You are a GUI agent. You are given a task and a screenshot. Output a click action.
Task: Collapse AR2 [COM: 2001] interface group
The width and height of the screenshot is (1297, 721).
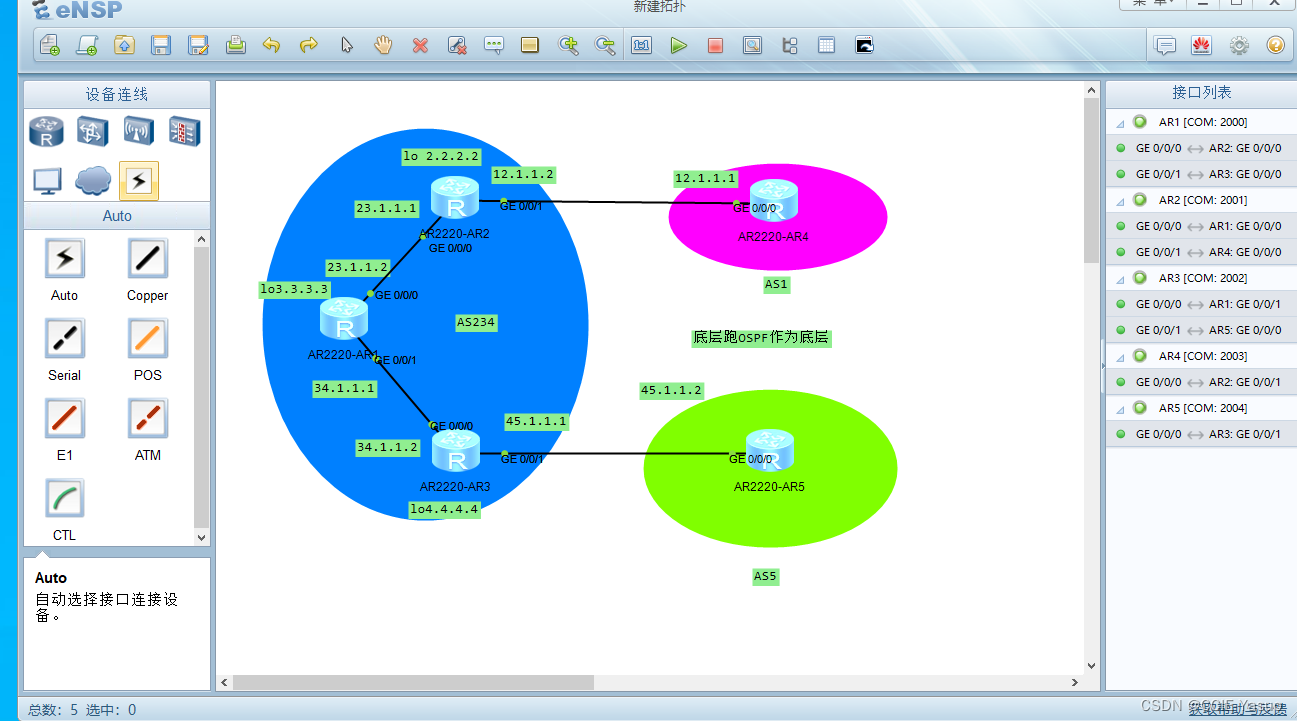pyautogui.click(x=1120, y=201)
